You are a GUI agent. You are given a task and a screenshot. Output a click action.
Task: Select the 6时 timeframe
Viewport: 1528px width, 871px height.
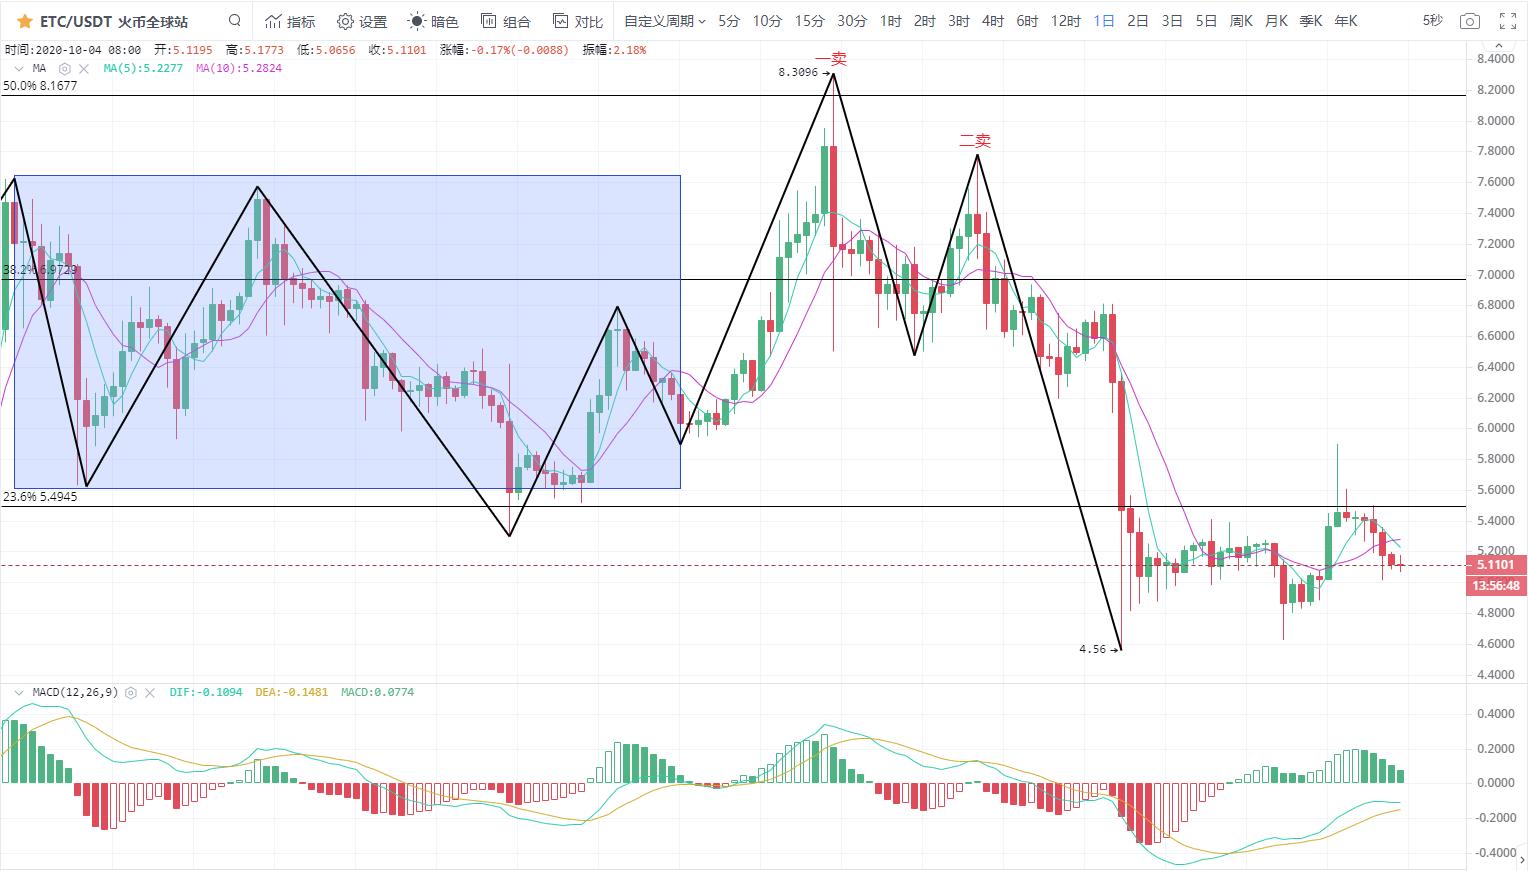1027,21
